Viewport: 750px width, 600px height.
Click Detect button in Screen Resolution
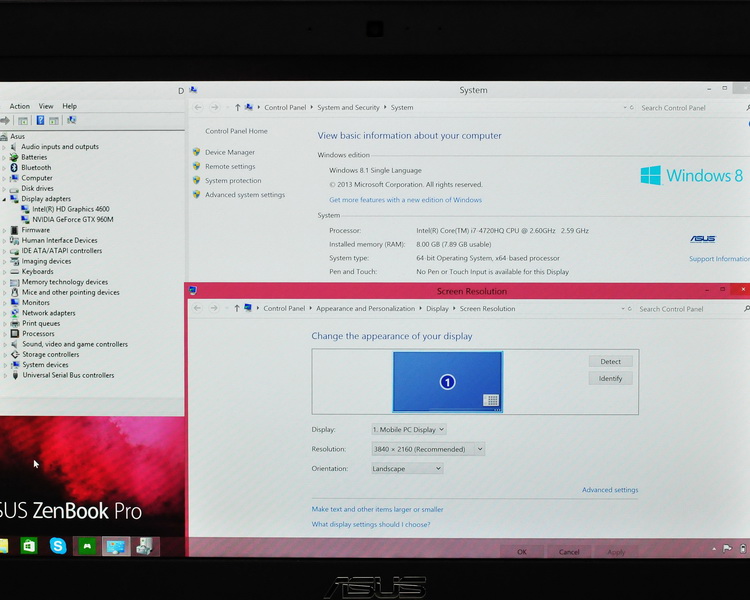click(x=610, y=362)
